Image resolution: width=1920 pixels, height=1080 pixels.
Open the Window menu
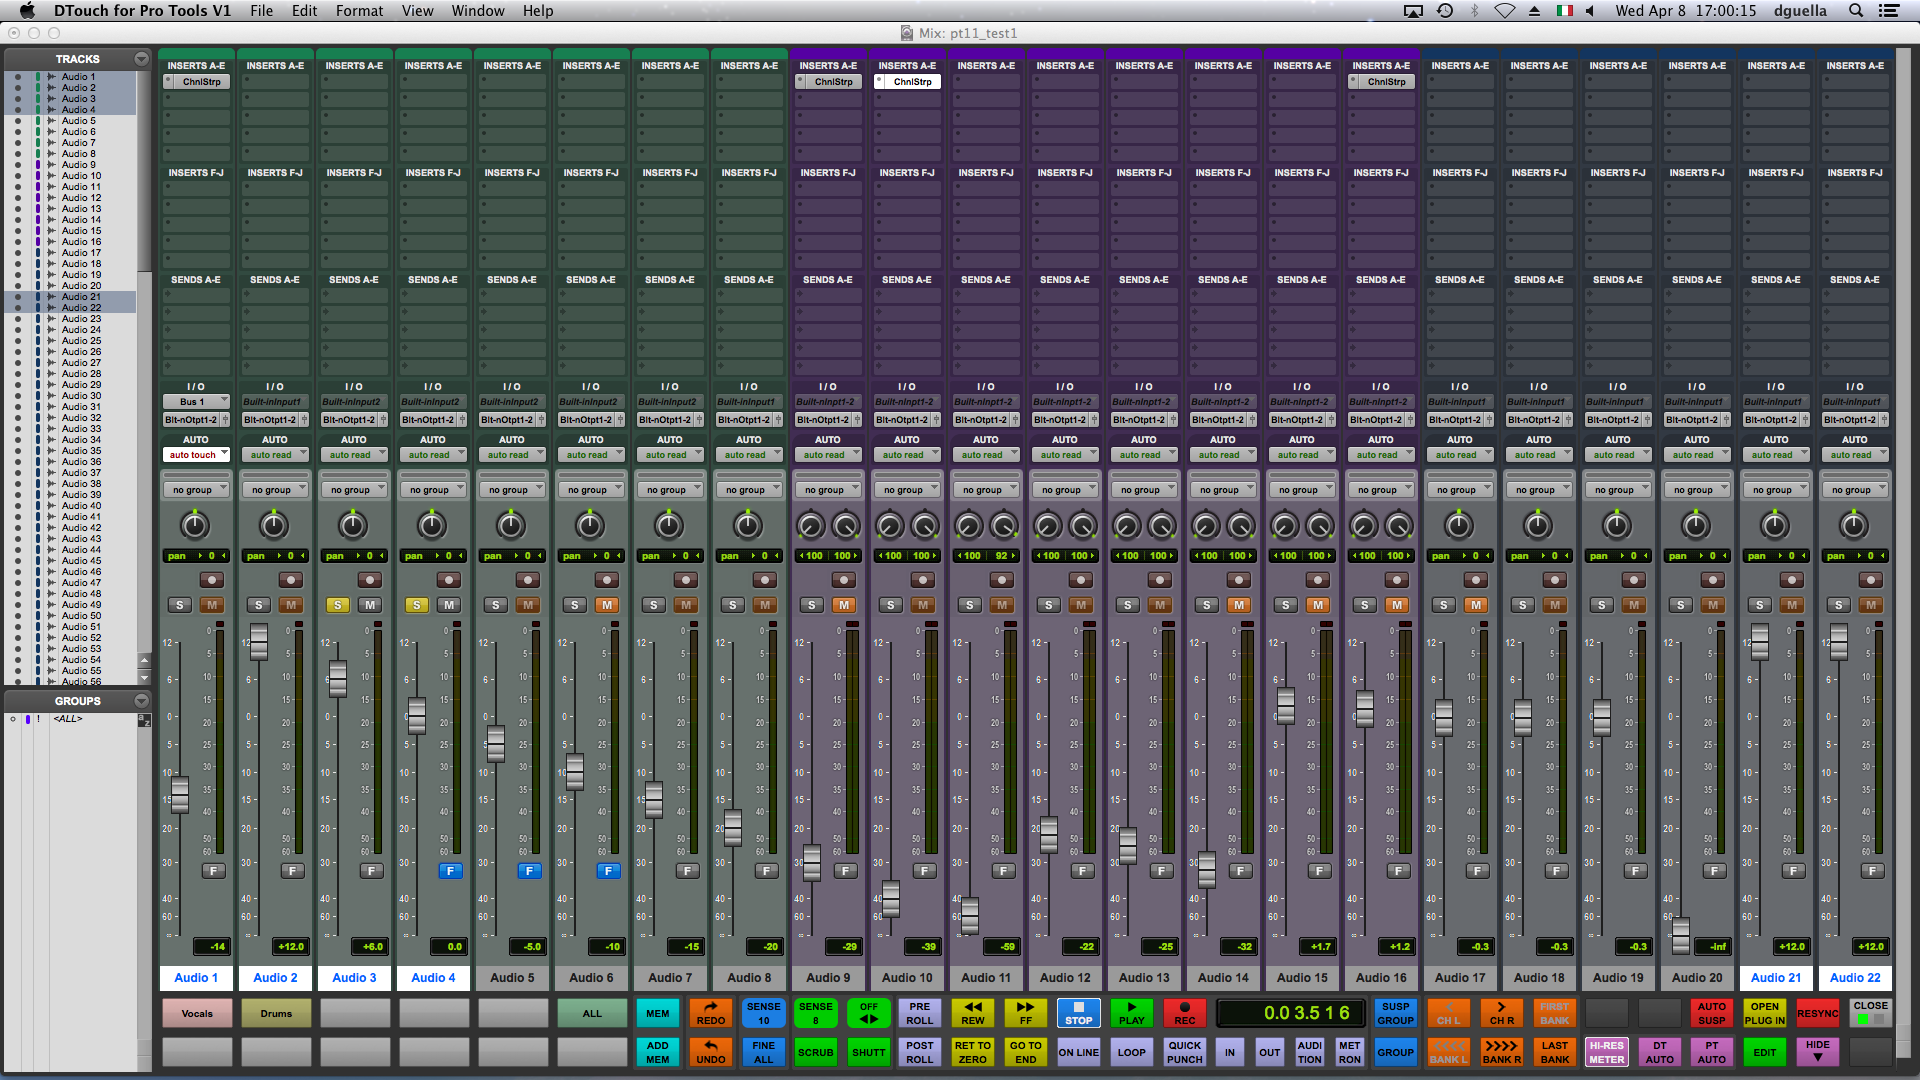coord(478,11)
